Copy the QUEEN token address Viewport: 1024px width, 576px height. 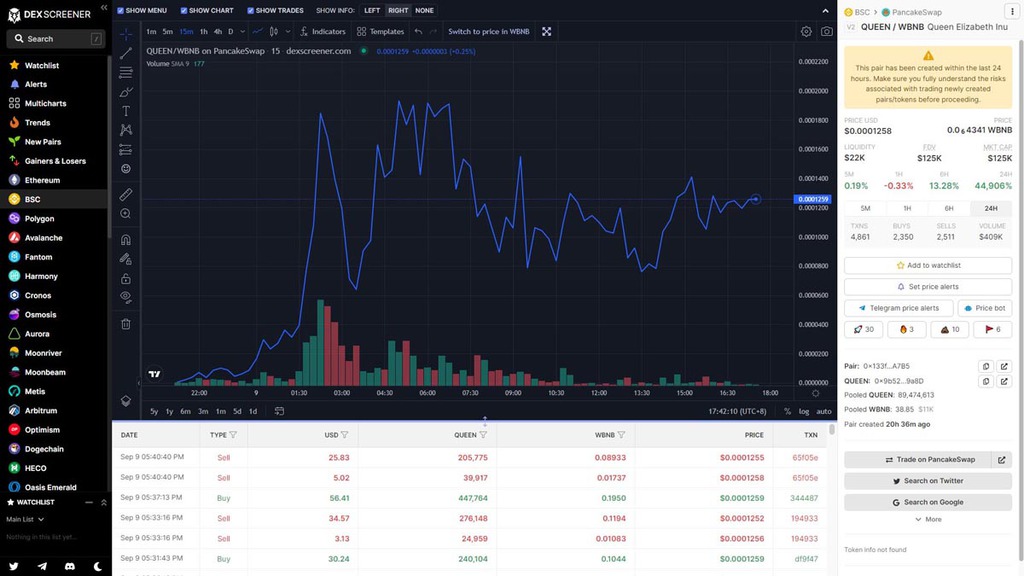tap(986, 381)
